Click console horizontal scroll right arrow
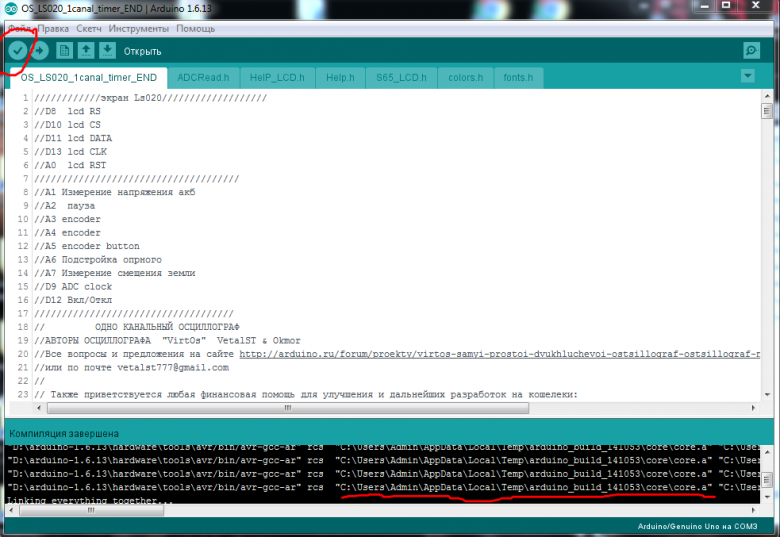Screen dimensions: 780x537 753,510
